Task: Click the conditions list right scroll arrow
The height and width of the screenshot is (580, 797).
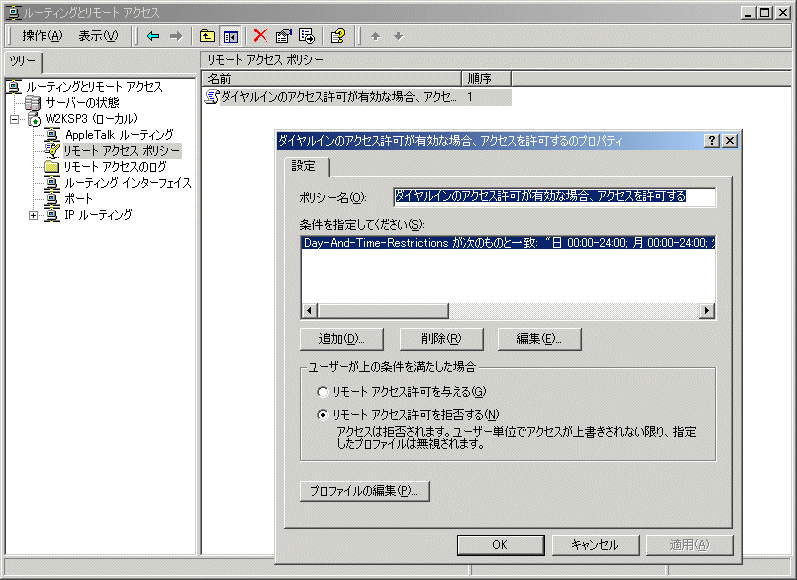Action: pos(707,311)
